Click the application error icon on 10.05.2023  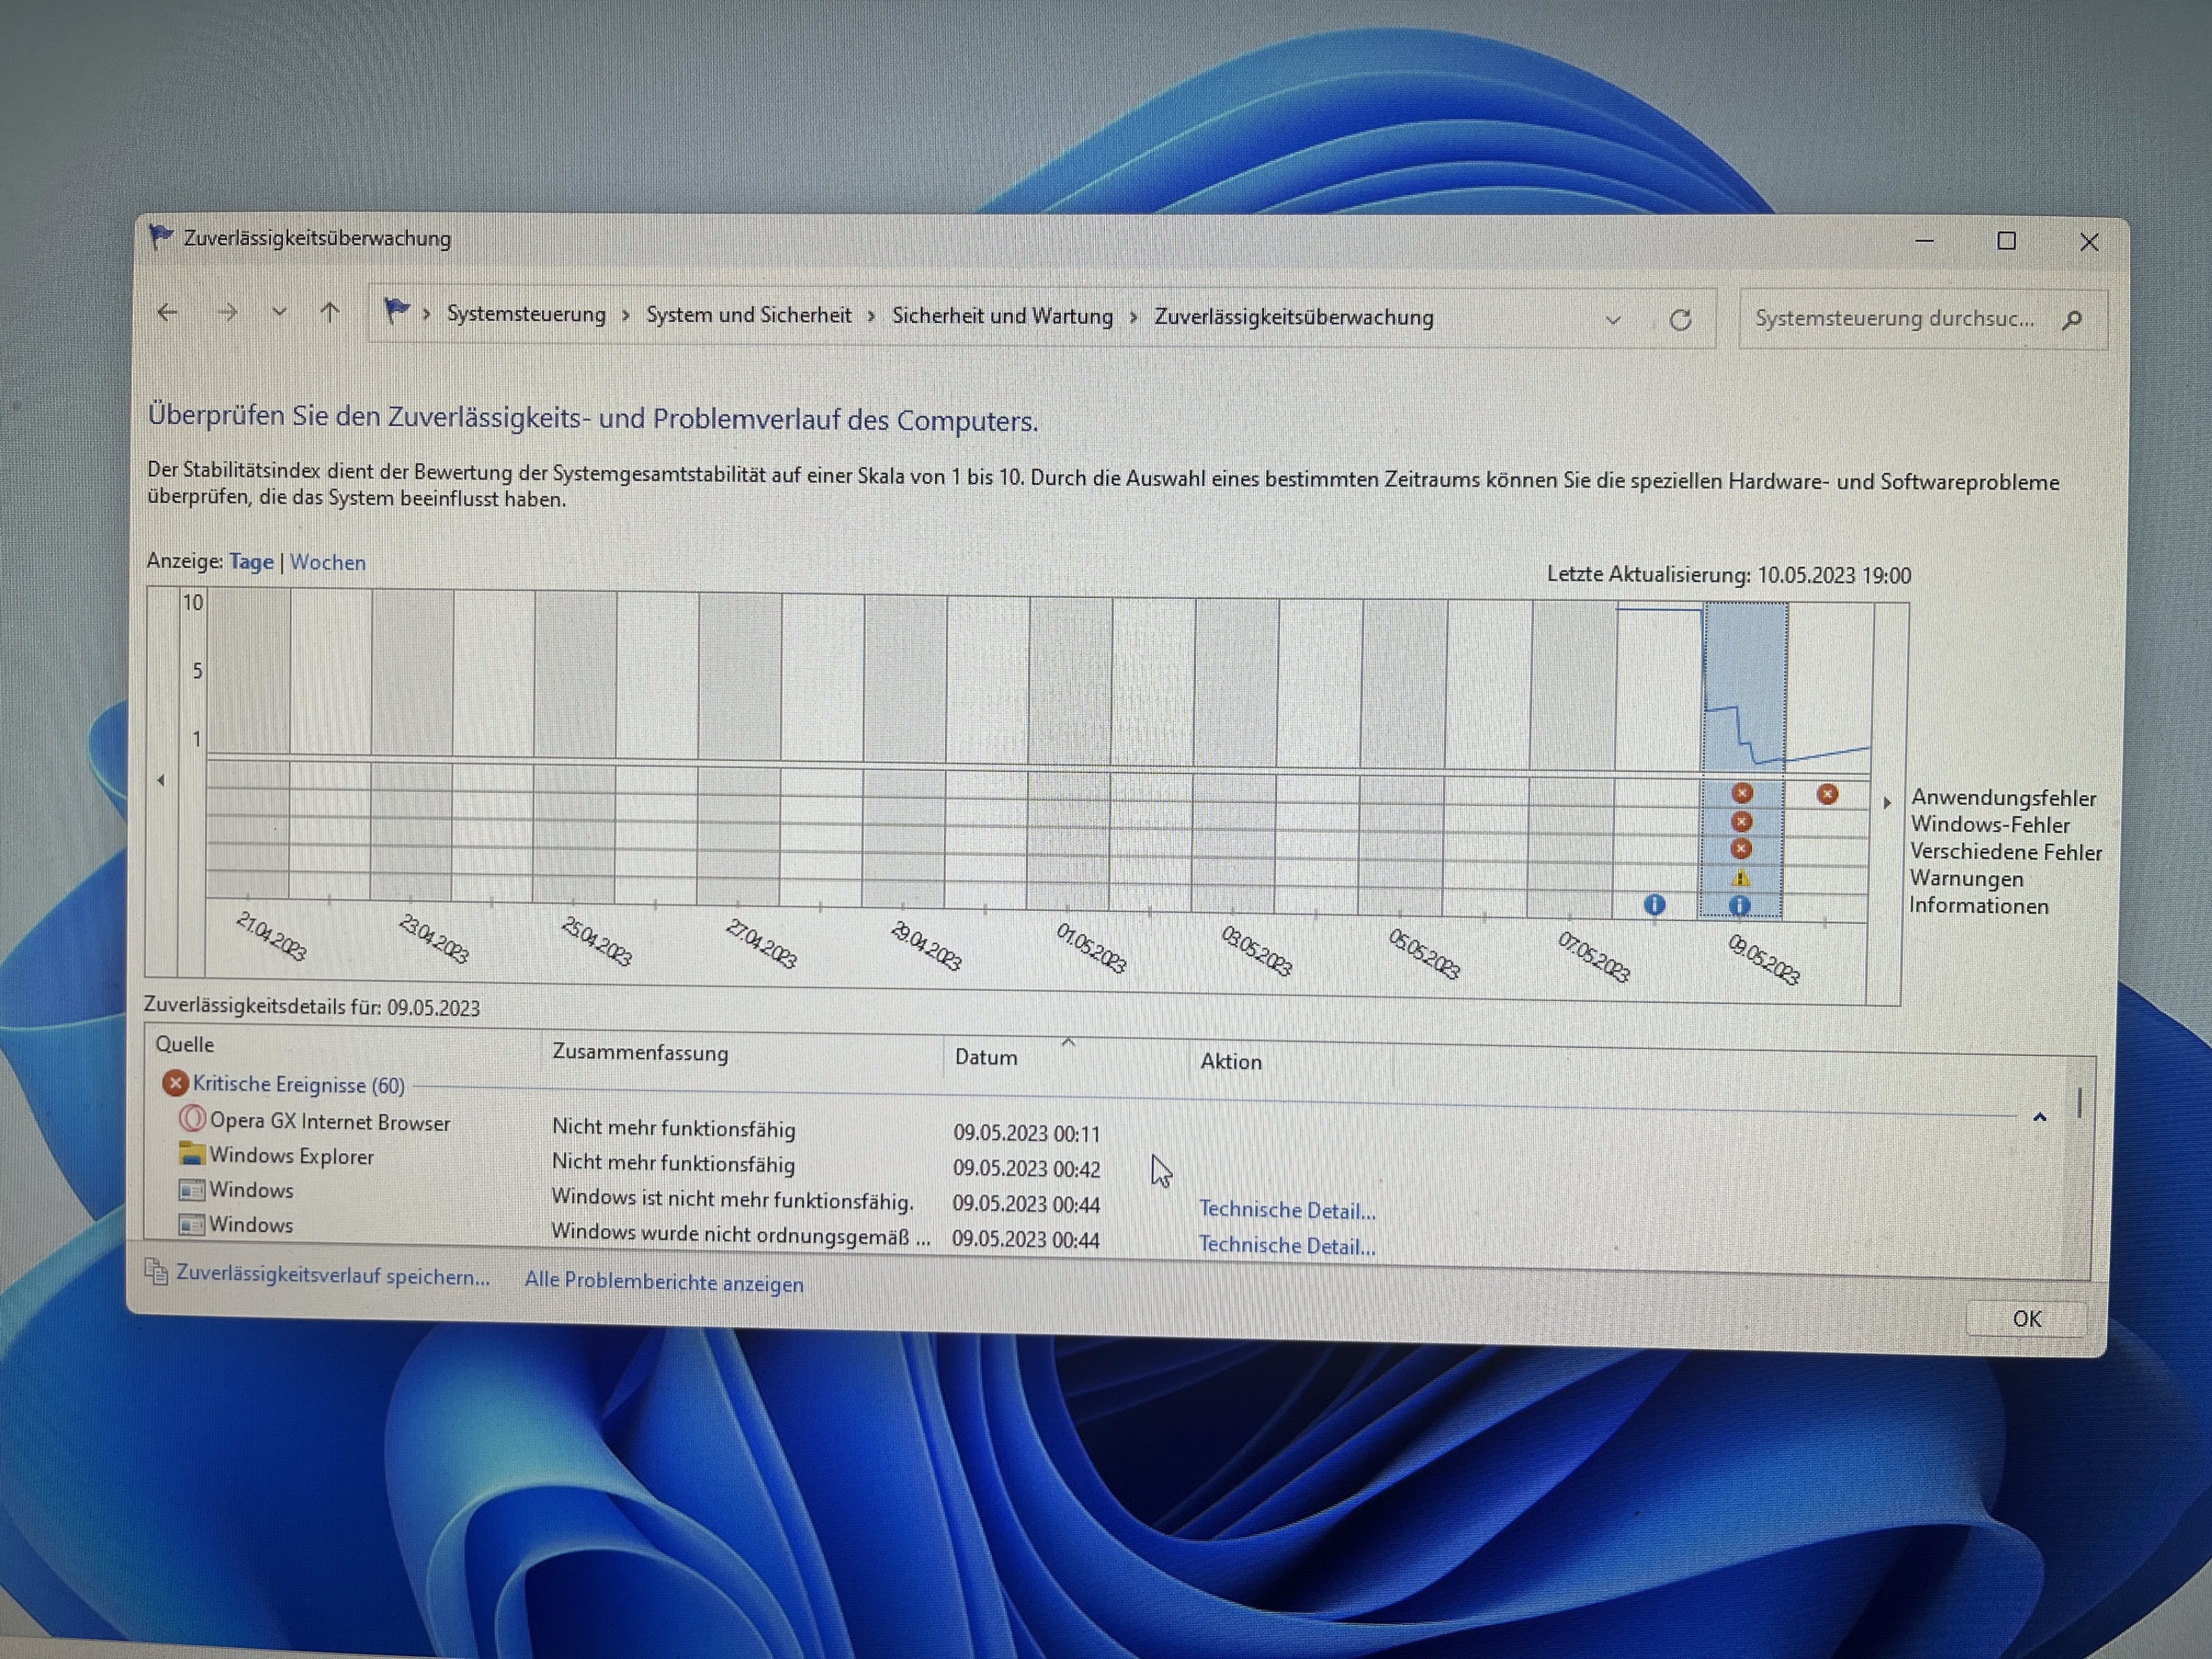(x=1827, y=794)
